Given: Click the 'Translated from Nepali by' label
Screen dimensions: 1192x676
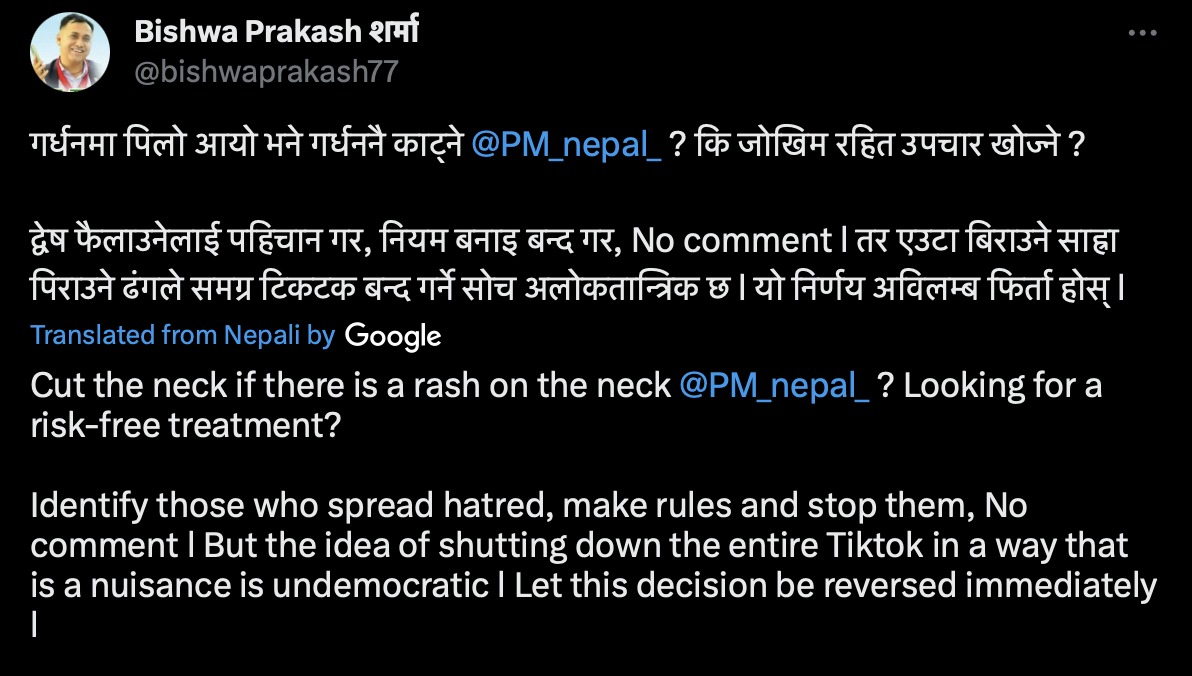Looking at the screenshot, I should tap(182, 335).
